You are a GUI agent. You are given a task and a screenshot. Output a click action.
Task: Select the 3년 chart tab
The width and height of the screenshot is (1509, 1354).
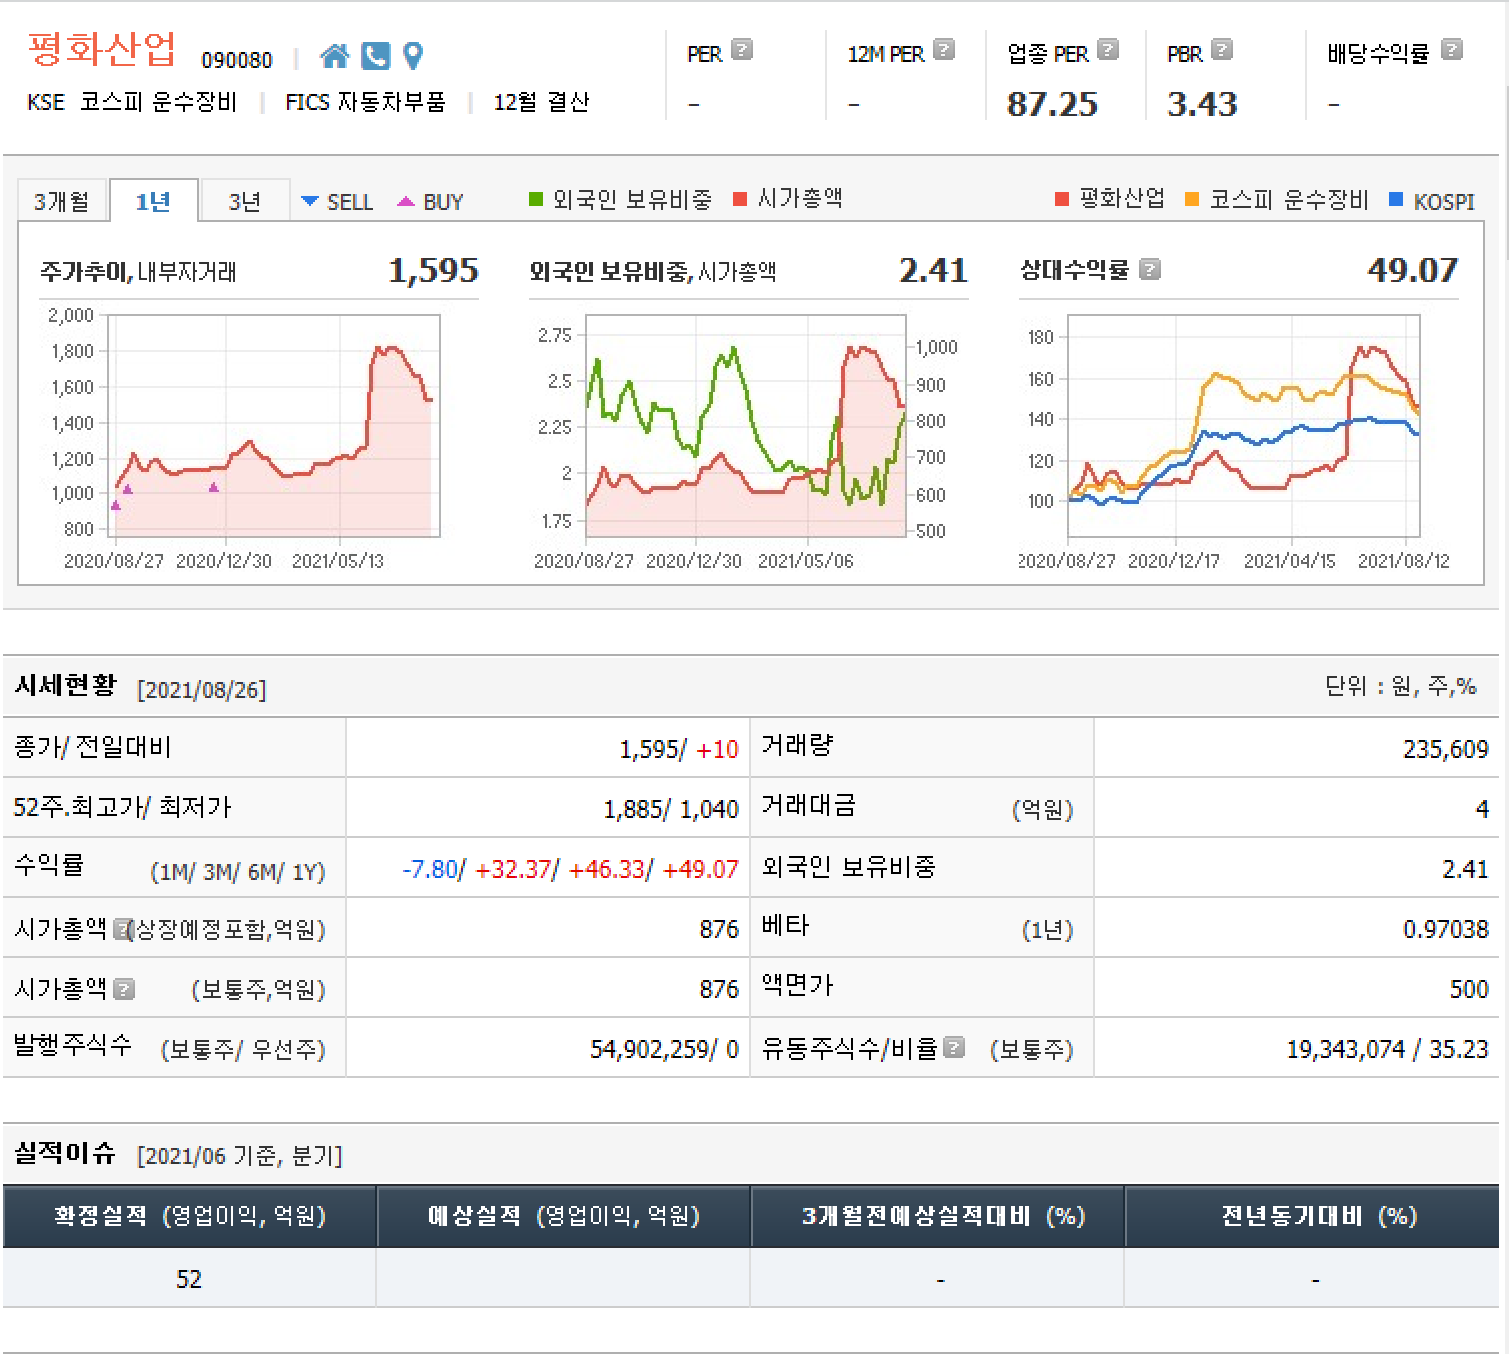click(x=245, y=201)
